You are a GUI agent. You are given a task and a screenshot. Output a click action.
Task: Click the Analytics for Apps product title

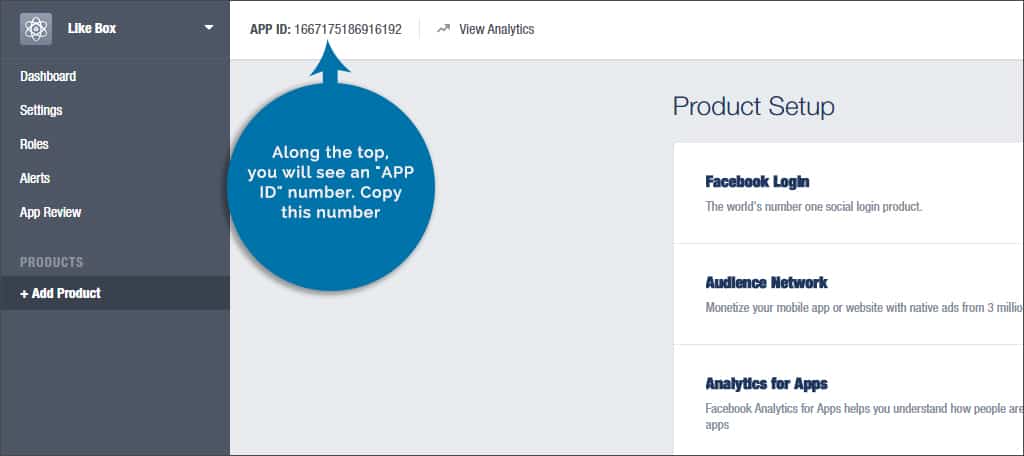(x=767, y=383)
